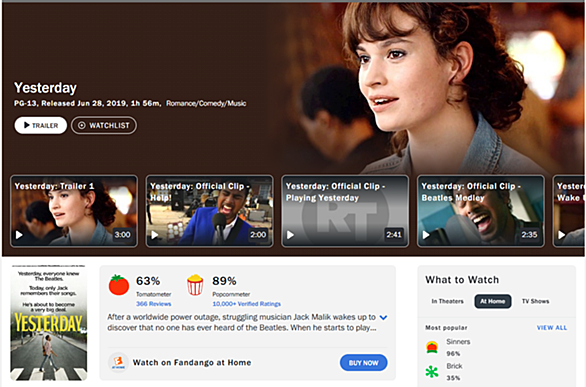The image size is (586, 387).
Task: Open the Yesterday movie poster thumbnail
Action: tap(49, 323)
